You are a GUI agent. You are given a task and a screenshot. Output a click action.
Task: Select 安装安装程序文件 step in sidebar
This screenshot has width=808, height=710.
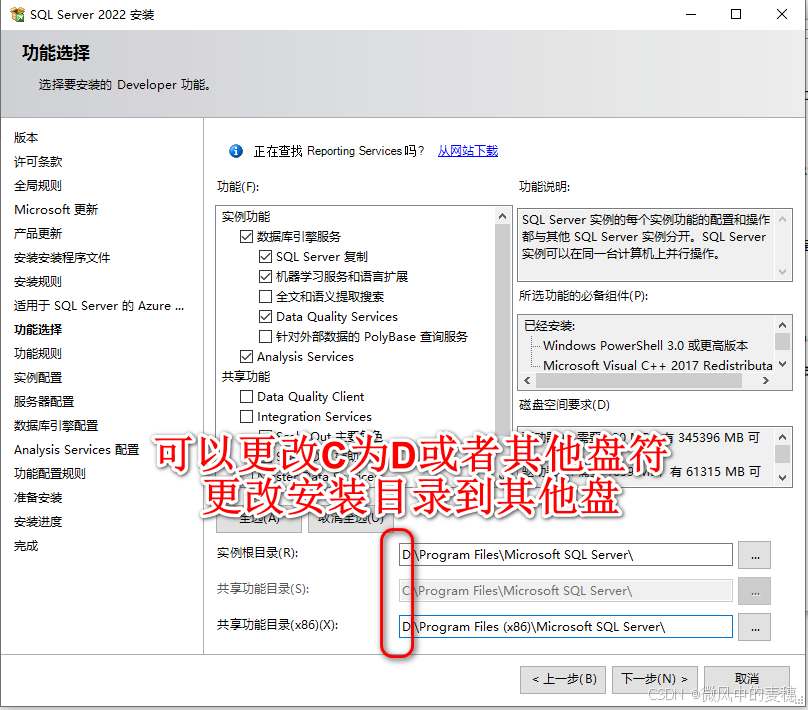(x=62, y=258)
